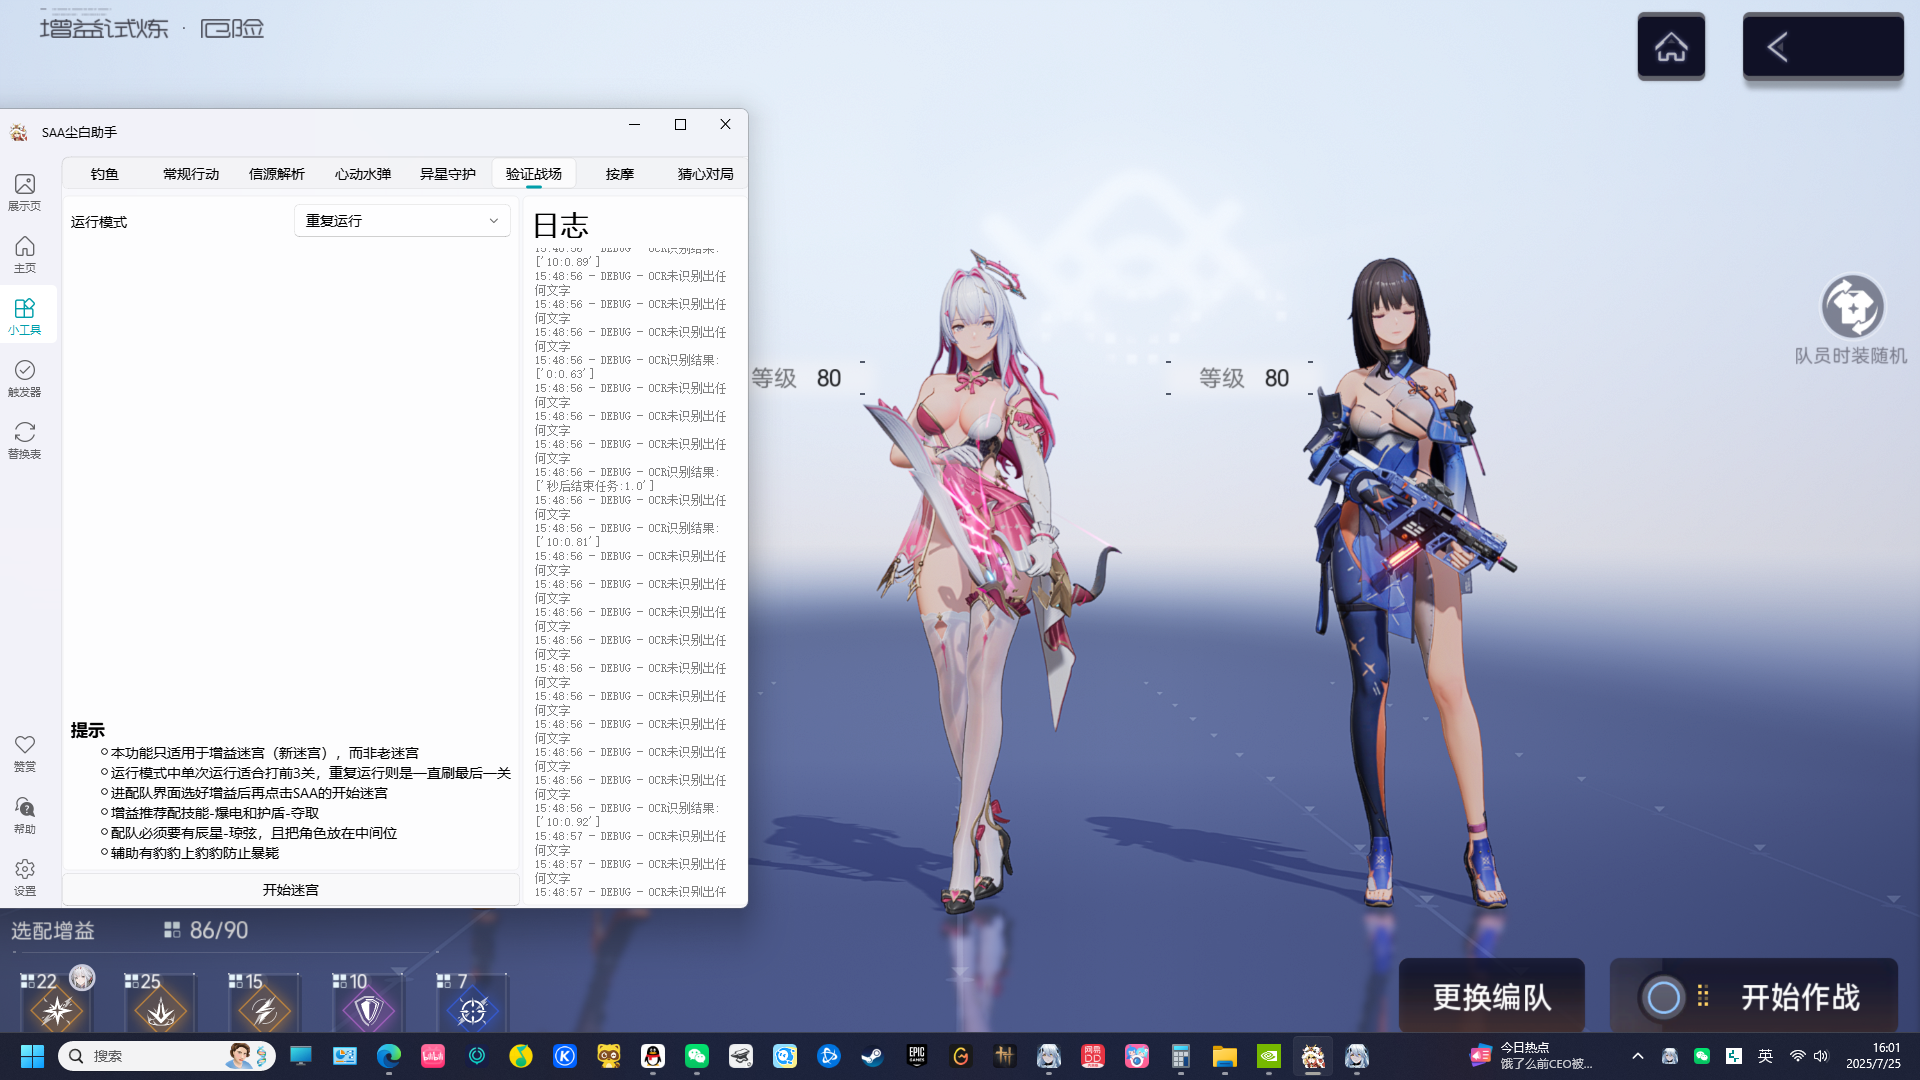This screenshot has width=1920, height=1080.
Task: Open the 展示页 sidebar page
Action: coord(25,192)
